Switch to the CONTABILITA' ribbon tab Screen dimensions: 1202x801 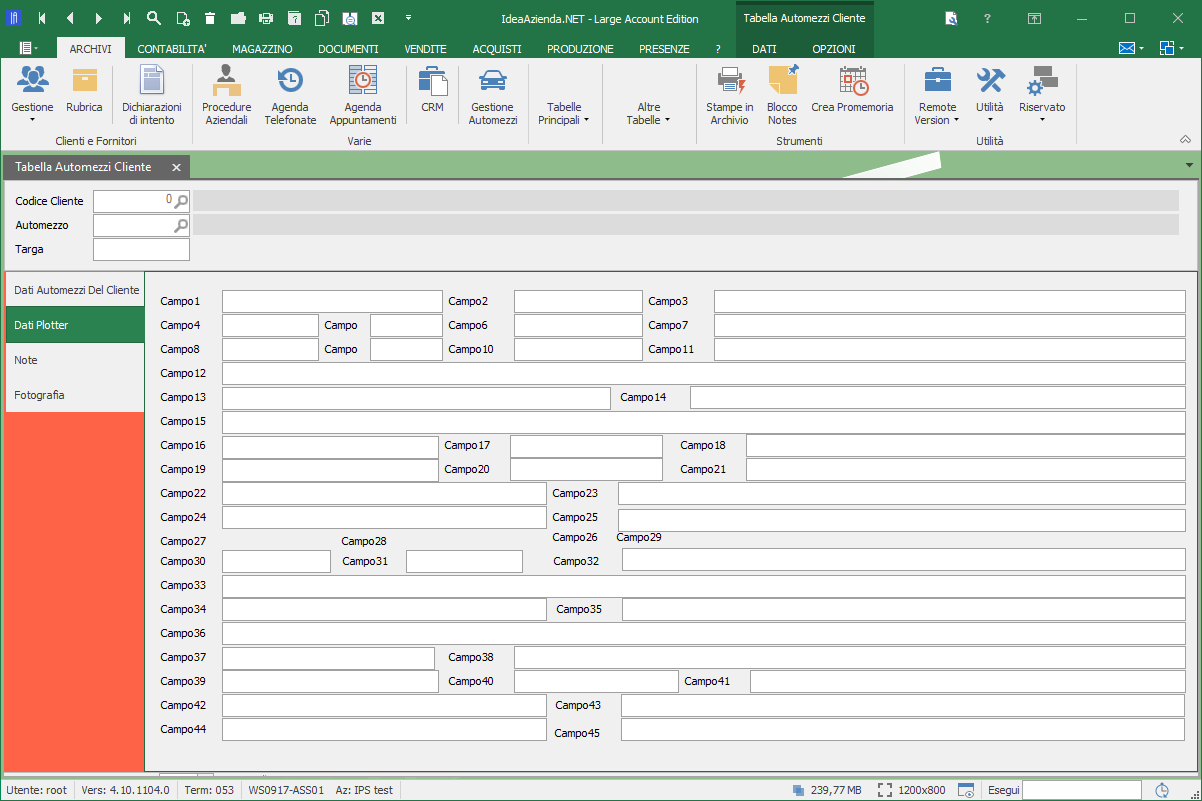click(172, 48)
